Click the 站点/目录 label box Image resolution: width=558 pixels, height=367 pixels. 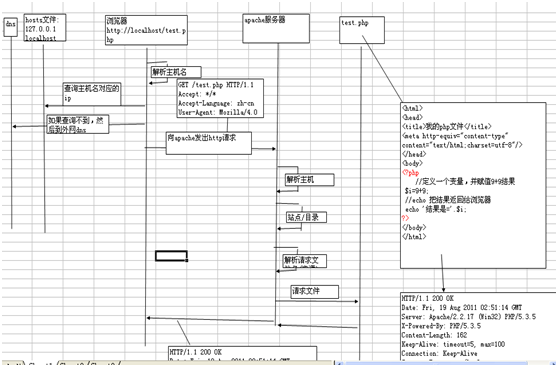306,217
